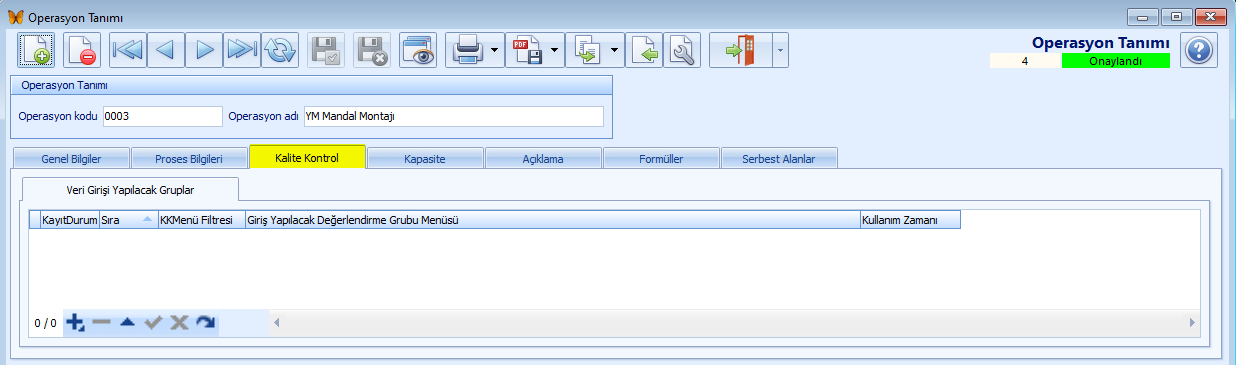This screenshot has width=1236, height=365.
Task: Open the help question mark
Action: (1198, 49)
